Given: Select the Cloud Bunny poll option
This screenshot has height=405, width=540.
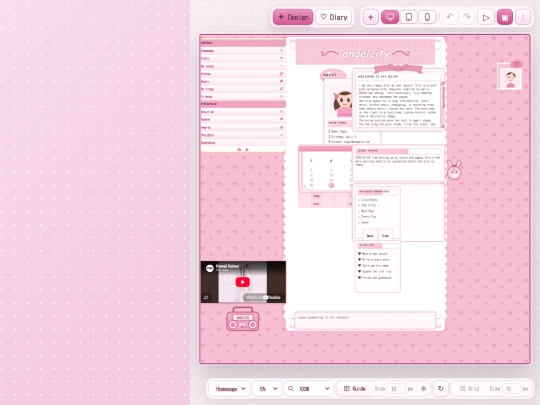Looking at the screenshot, I should [368, 199].
